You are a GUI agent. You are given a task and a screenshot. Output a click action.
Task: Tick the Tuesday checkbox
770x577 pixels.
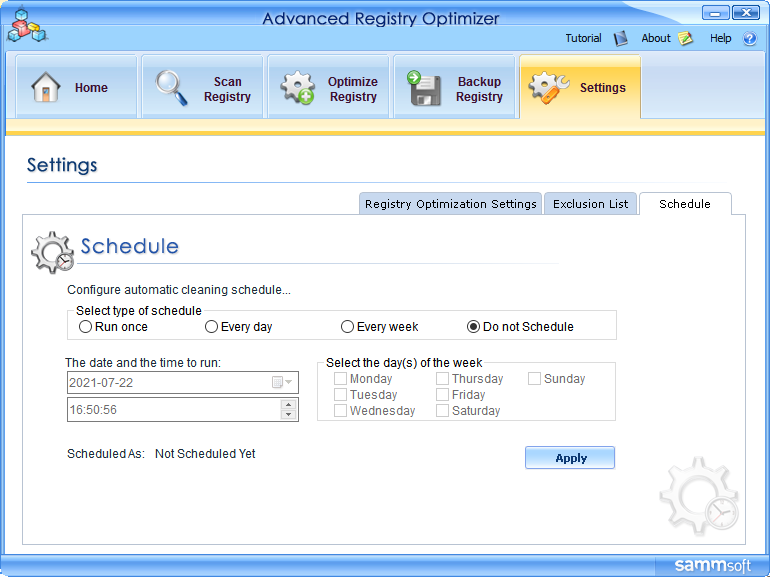click(x=340, y=394)
